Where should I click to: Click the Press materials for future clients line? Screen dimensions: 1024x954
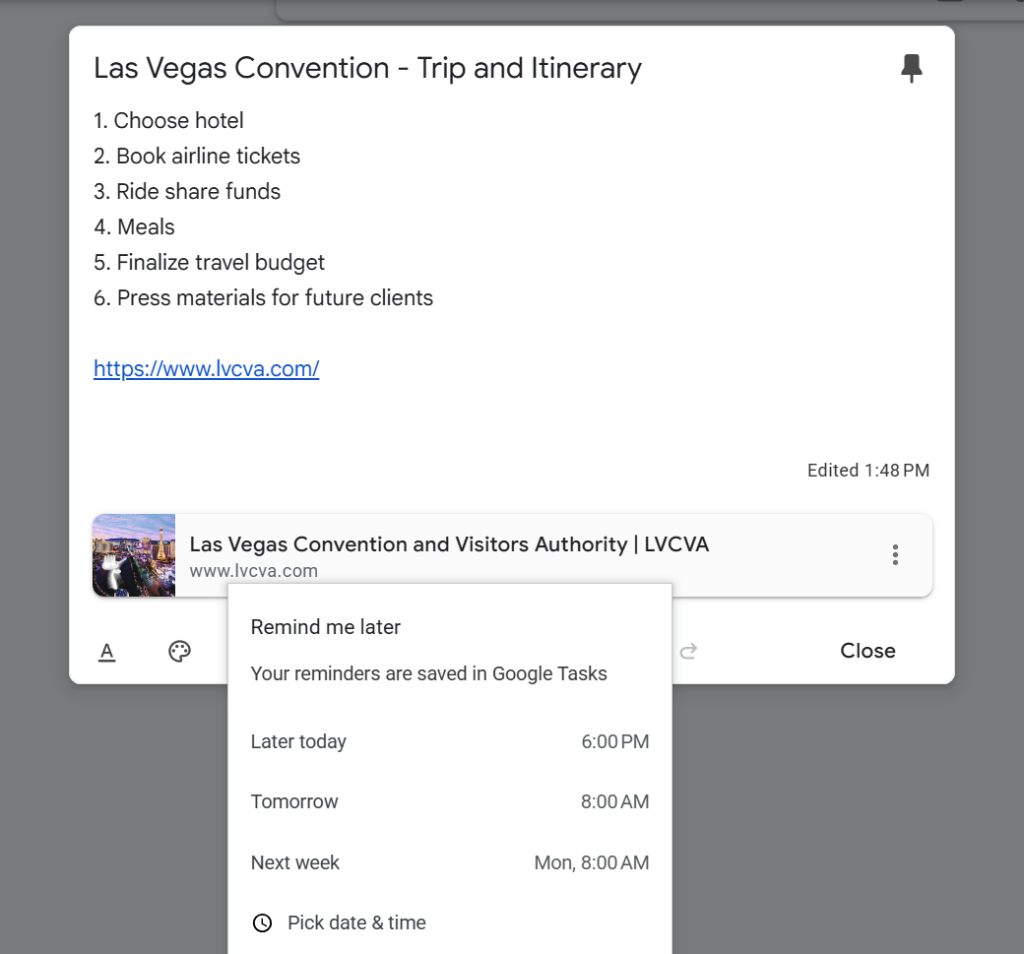pos(263,297)
